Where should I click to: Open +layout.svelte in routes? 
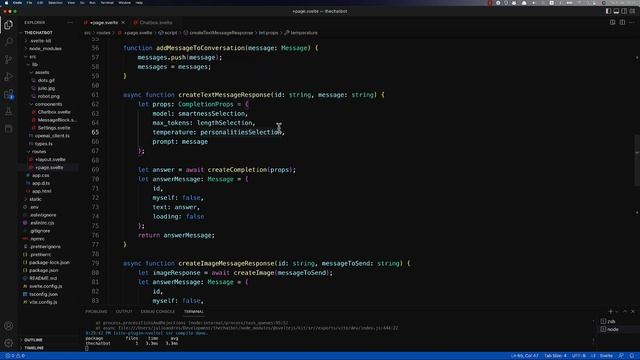point(50,160)
